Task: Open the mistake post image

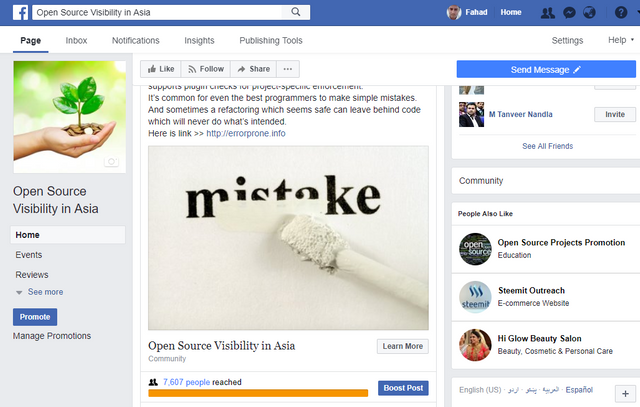Action: 288,238
